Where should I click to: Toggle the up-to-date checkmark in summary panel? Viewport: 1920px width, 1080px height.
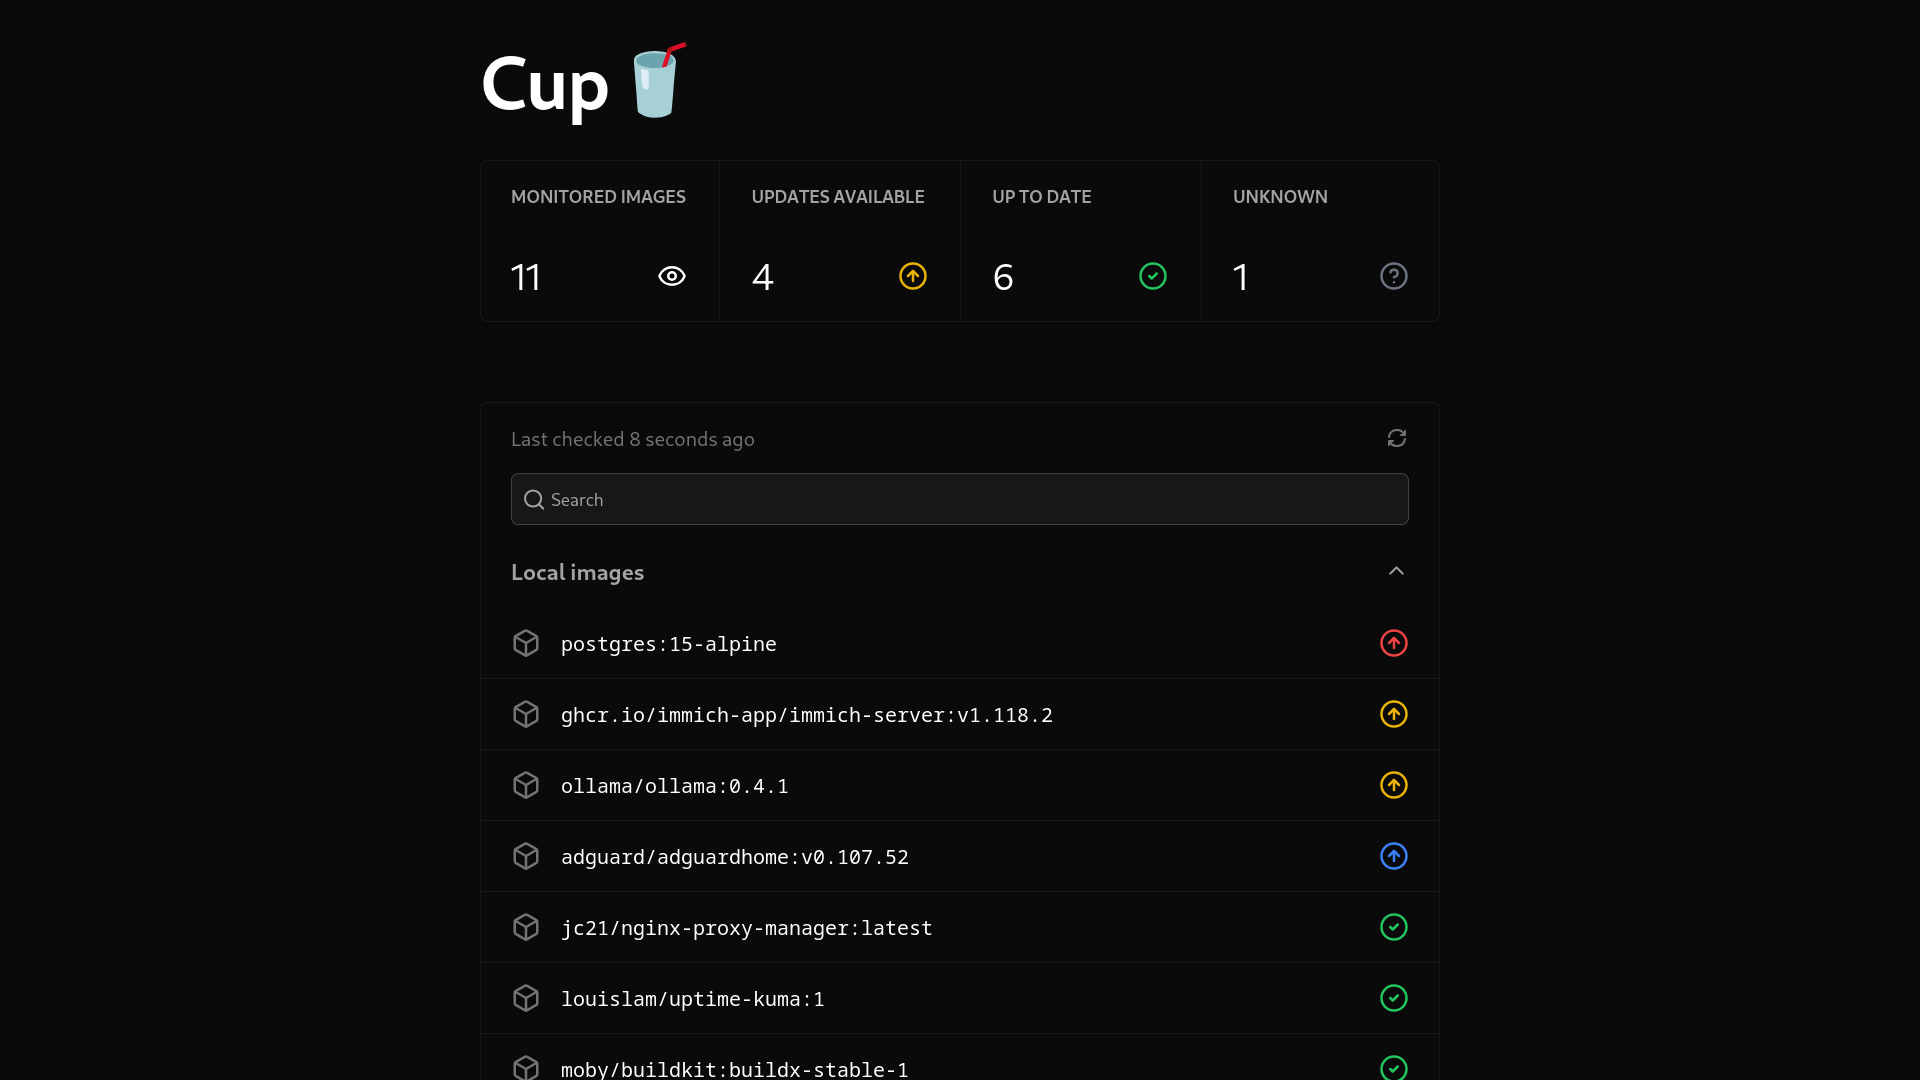click(x=1153, y=276)
